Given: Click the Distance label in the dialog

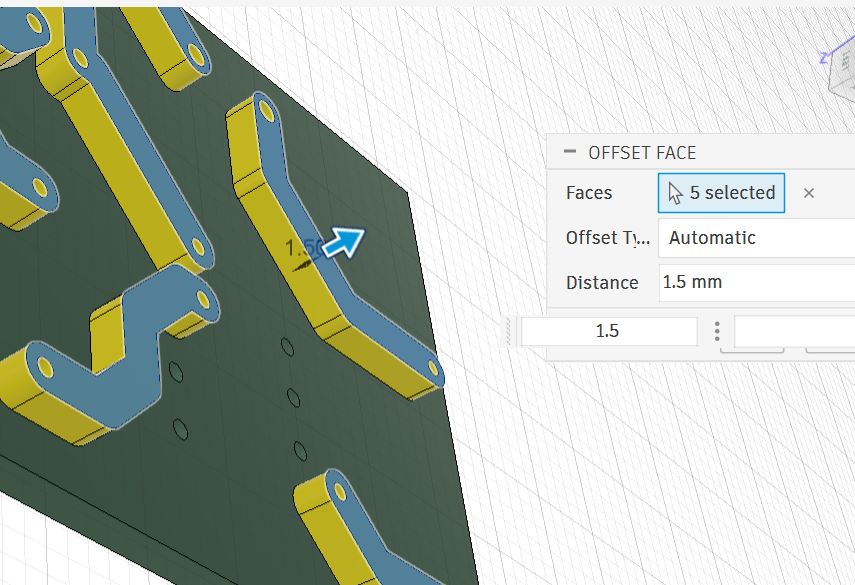Looking at the screenshot, I should pos(602,283).
